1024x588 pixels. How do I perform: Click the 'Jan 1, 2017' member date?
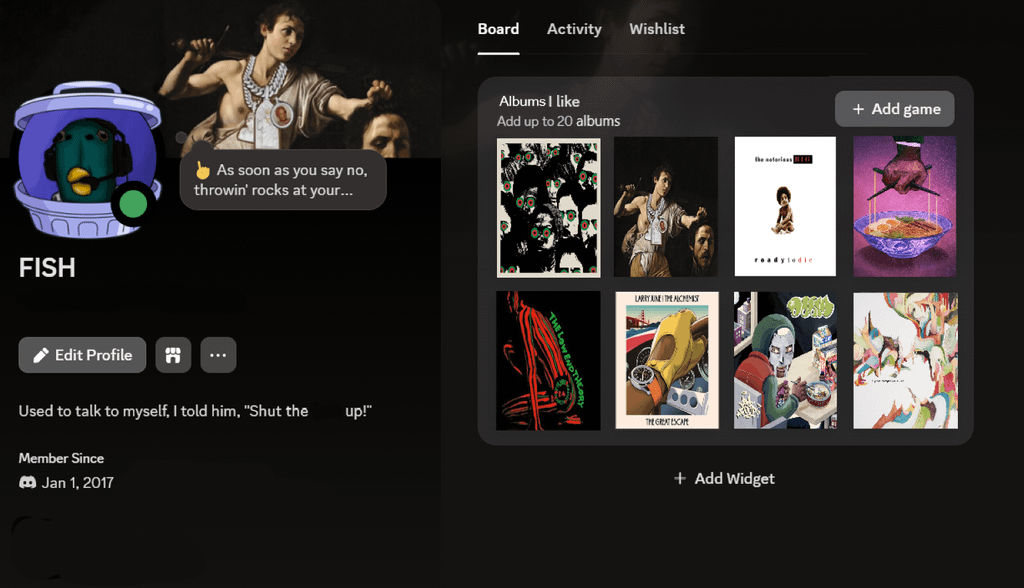pyautogui.click(x=78, y=483)
